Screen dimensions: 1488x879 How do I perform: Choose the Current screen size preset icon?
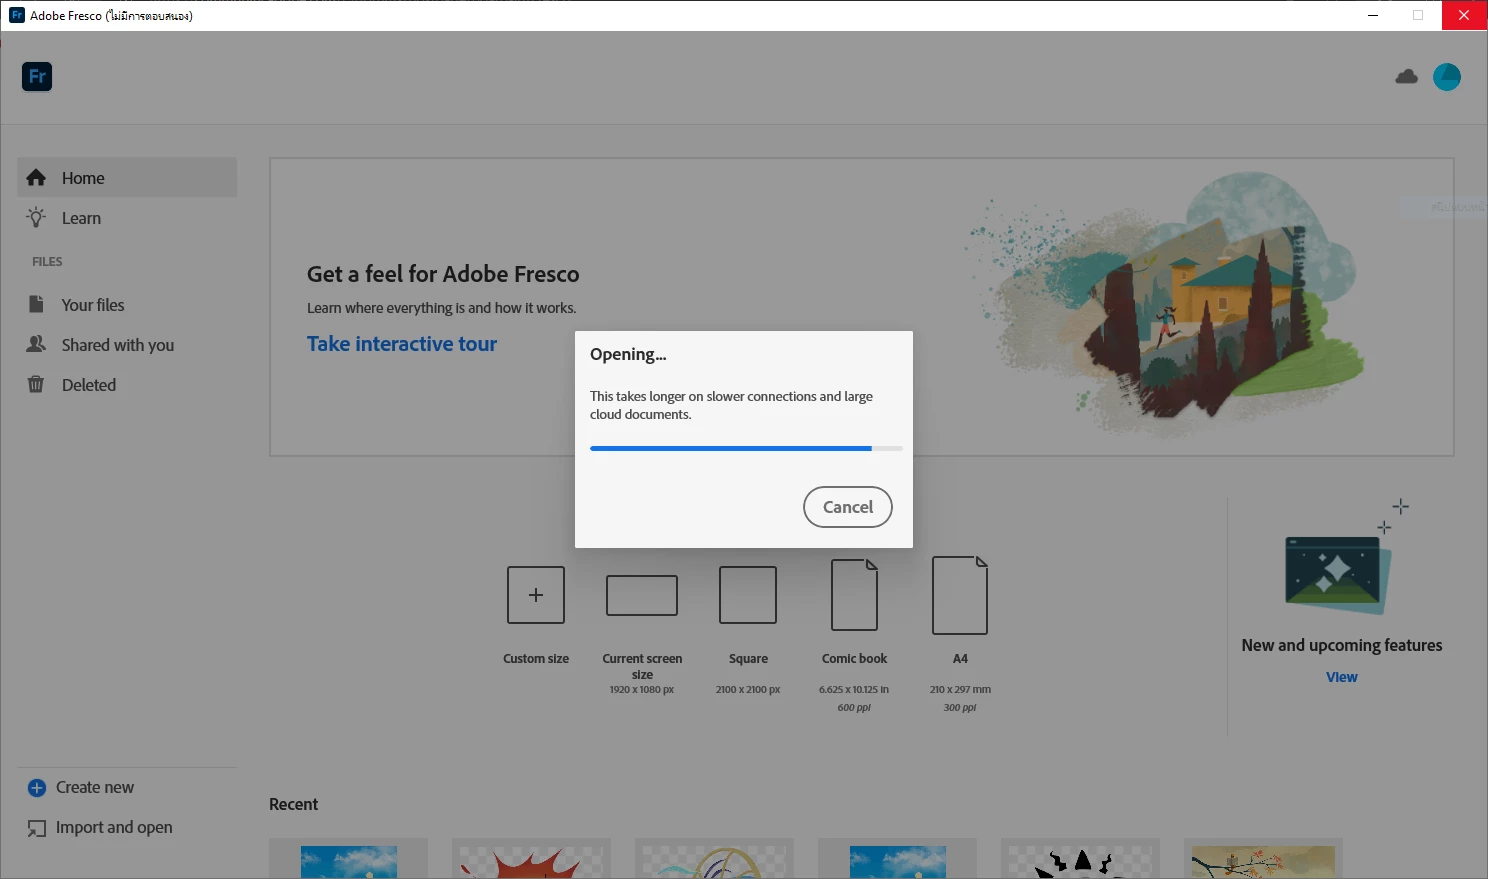click(x=642, y=595)
